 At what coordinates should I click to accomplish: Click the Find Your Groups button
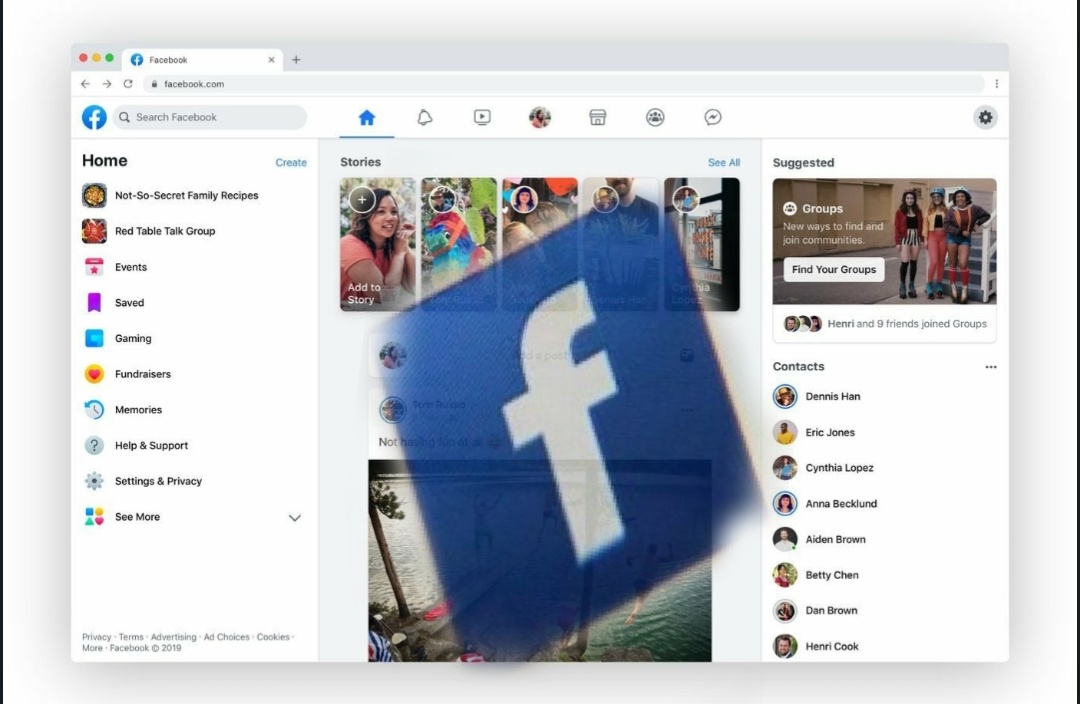coord(833,270)
